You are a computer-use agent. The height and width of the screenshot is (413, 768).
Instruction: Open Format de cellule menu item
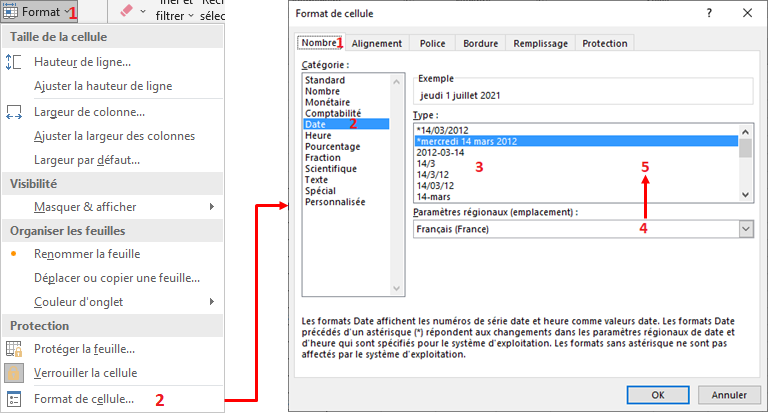(x=113, y=399)
